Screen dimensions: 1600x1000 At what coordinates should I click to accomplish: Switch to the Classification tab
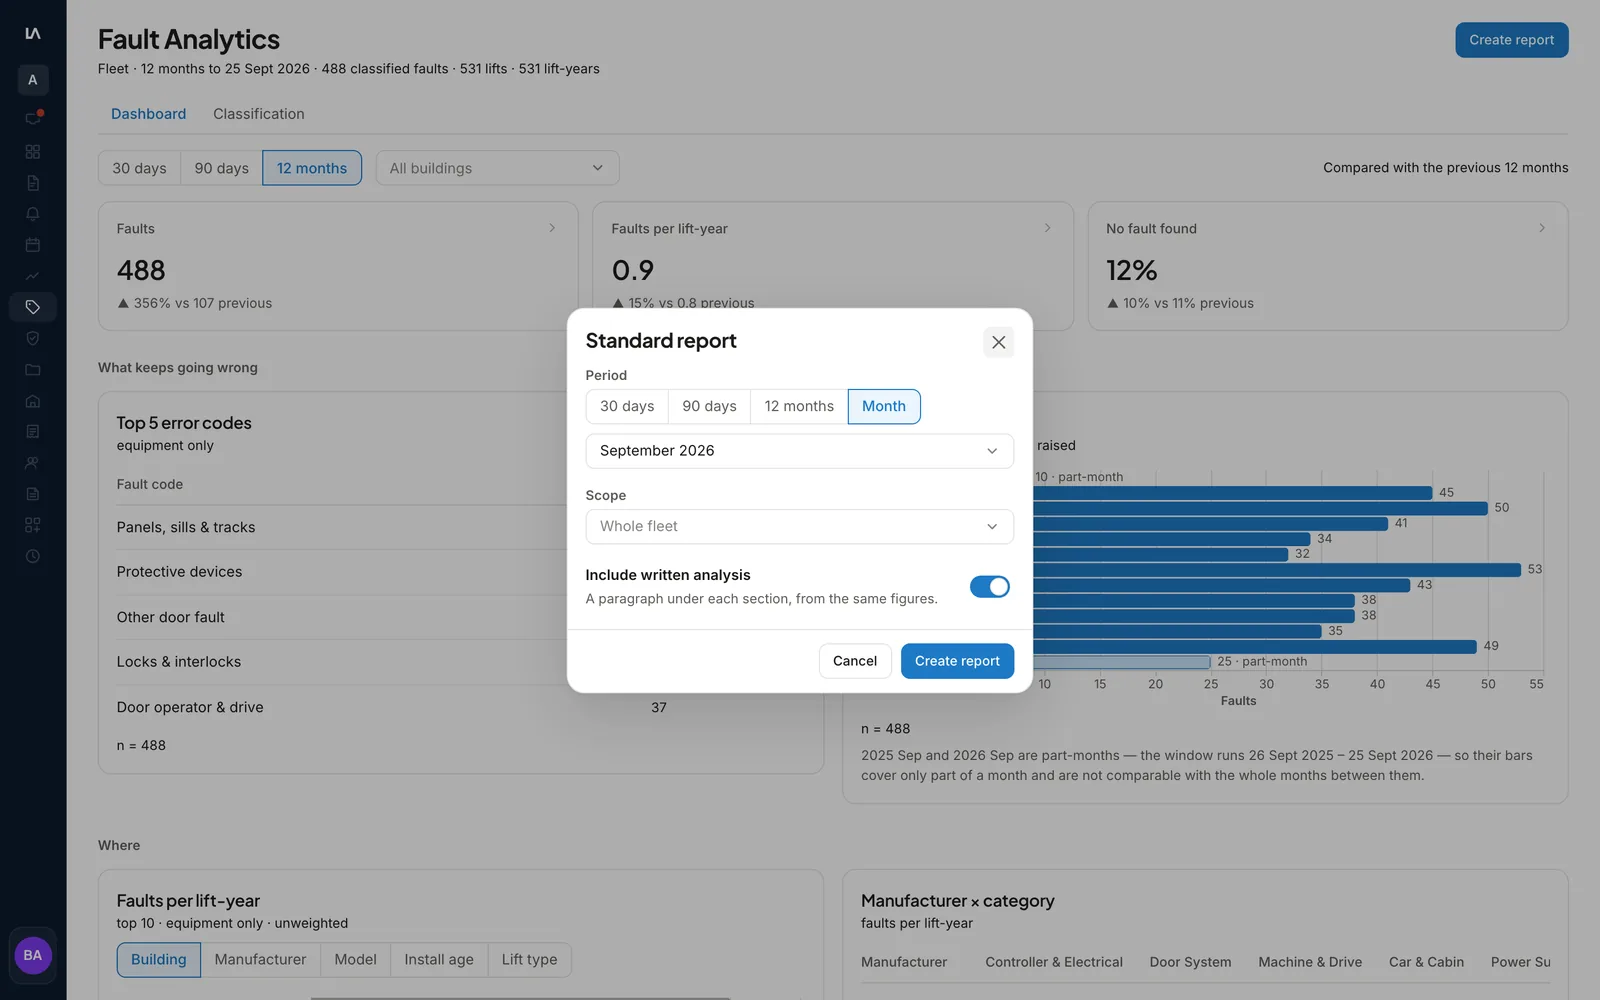[x=259, y=114]
